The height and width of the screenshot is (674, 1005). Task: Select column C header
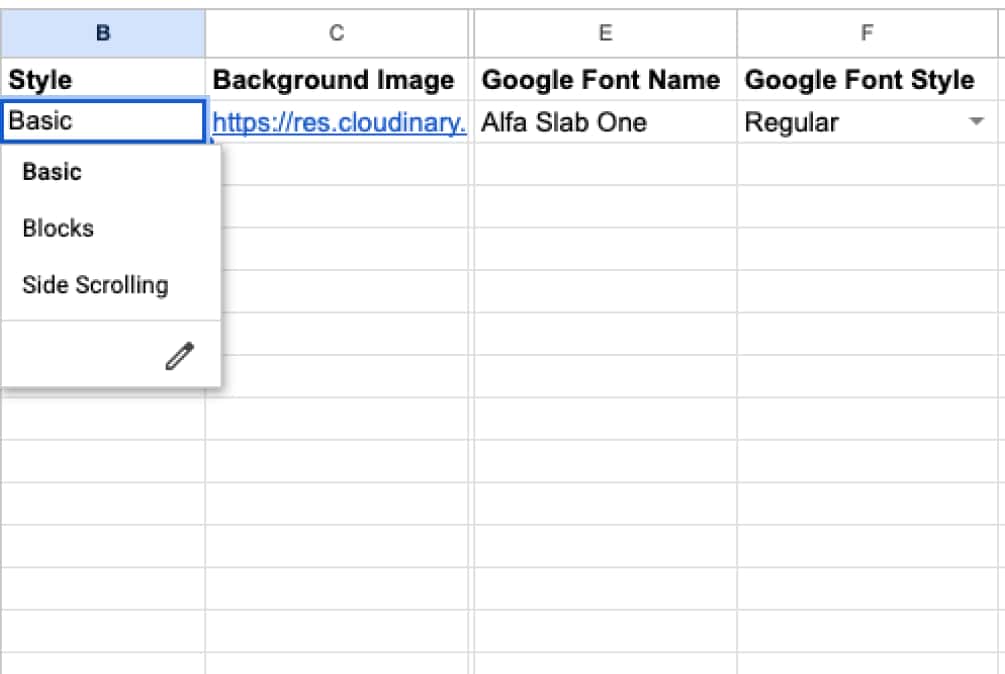coord(337,33)
